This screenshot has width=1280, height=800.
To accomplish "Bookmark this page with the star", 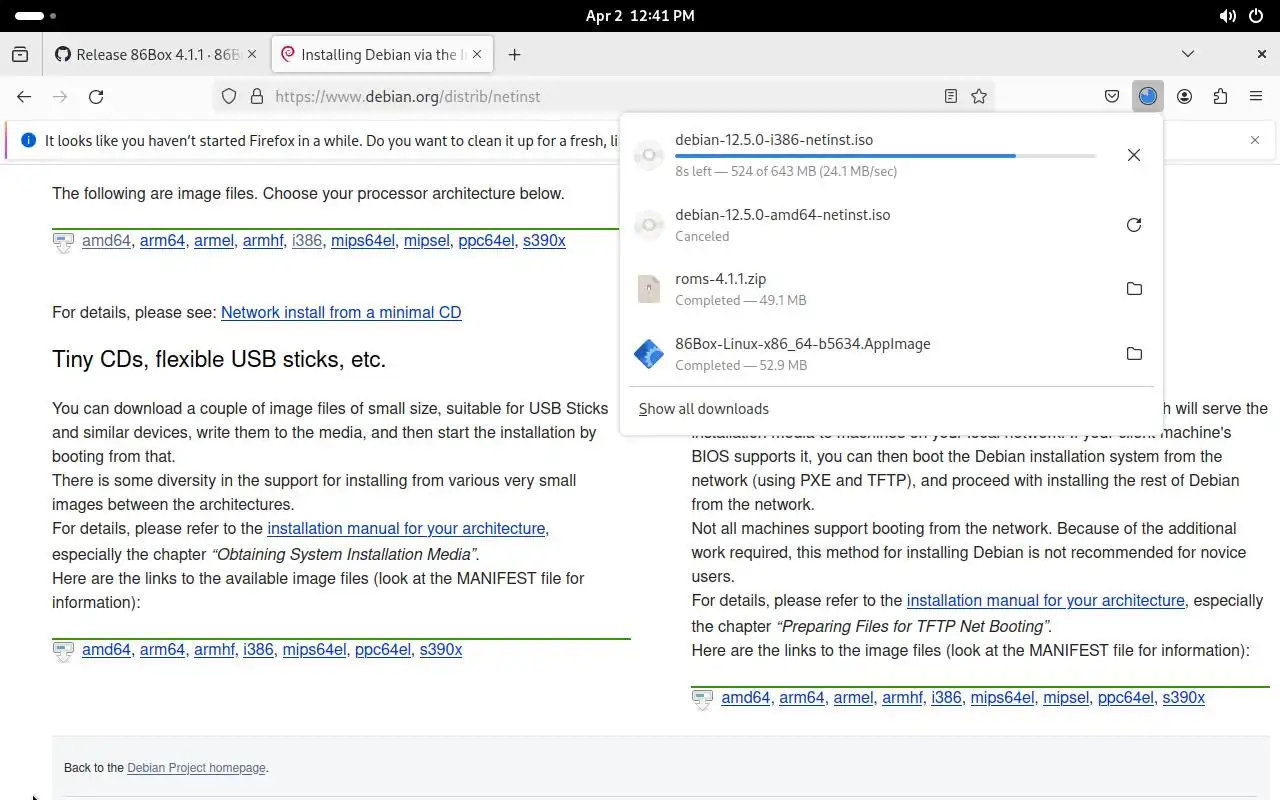I will pyautogui.click(x=979, y=97).
